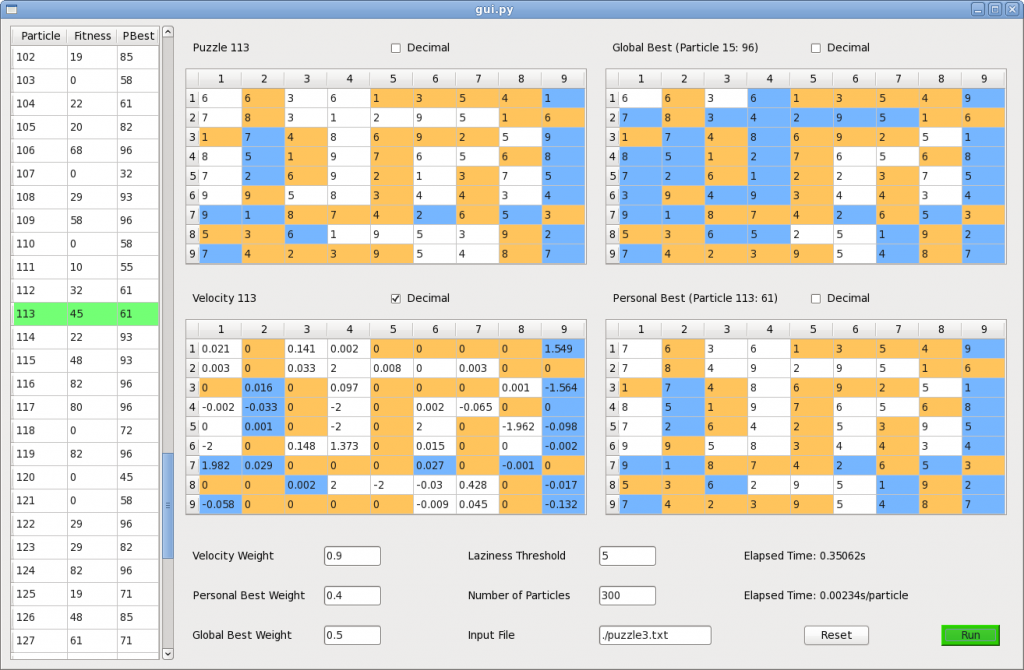Click velocity cell with value -0.058
1024x670 pixels.
point(220,505)
